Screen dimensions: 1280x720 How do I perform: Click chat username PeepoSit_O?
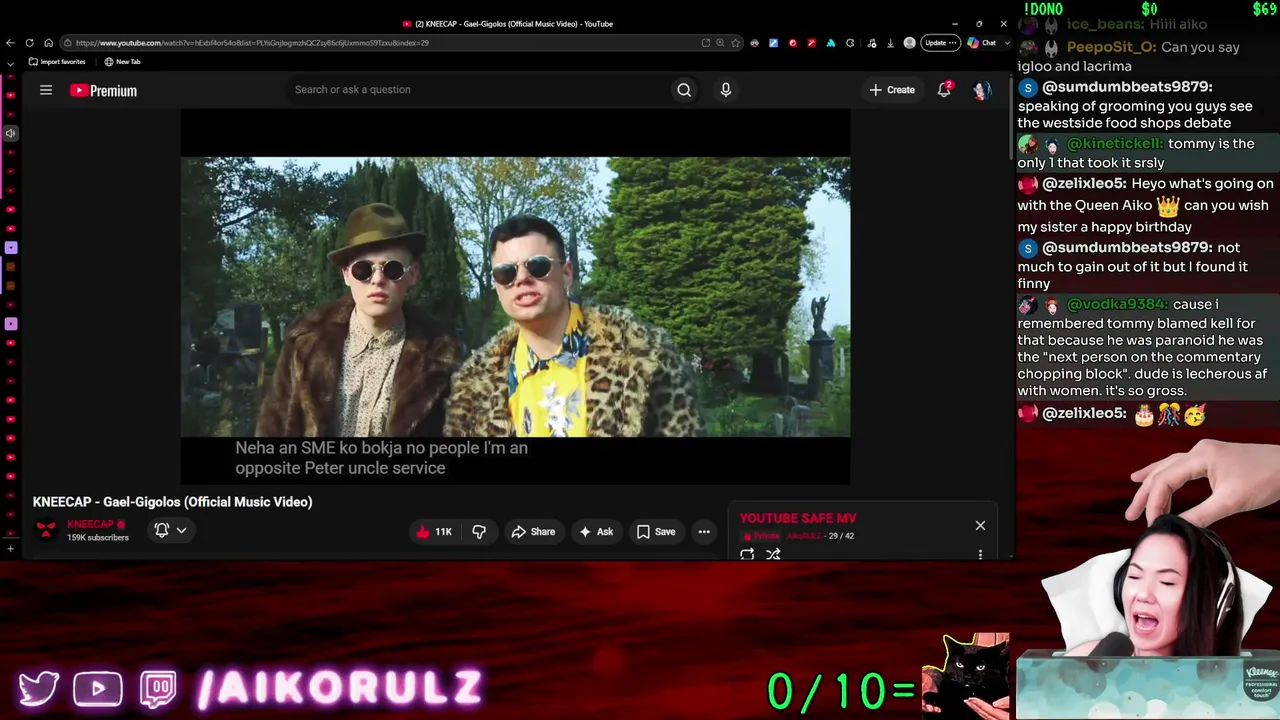click(x=1112, y=47)
